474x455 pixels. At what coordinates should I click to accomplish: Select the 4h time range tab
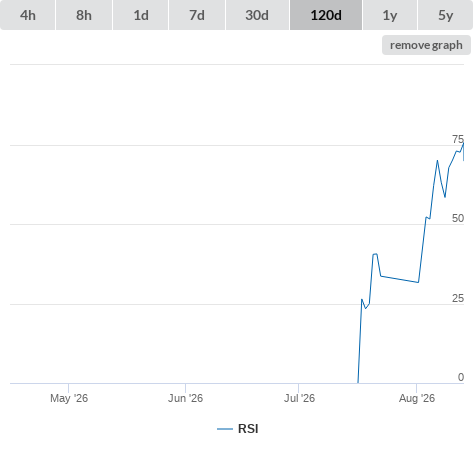tap(28, 15)
